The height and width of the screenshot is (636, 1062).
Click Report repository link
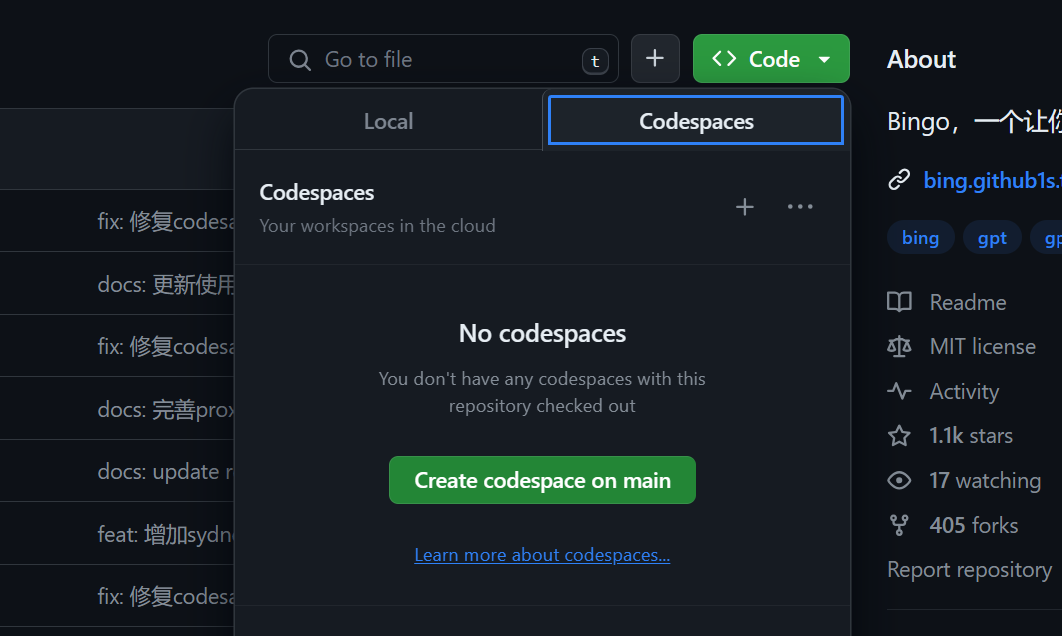point(969,570)
